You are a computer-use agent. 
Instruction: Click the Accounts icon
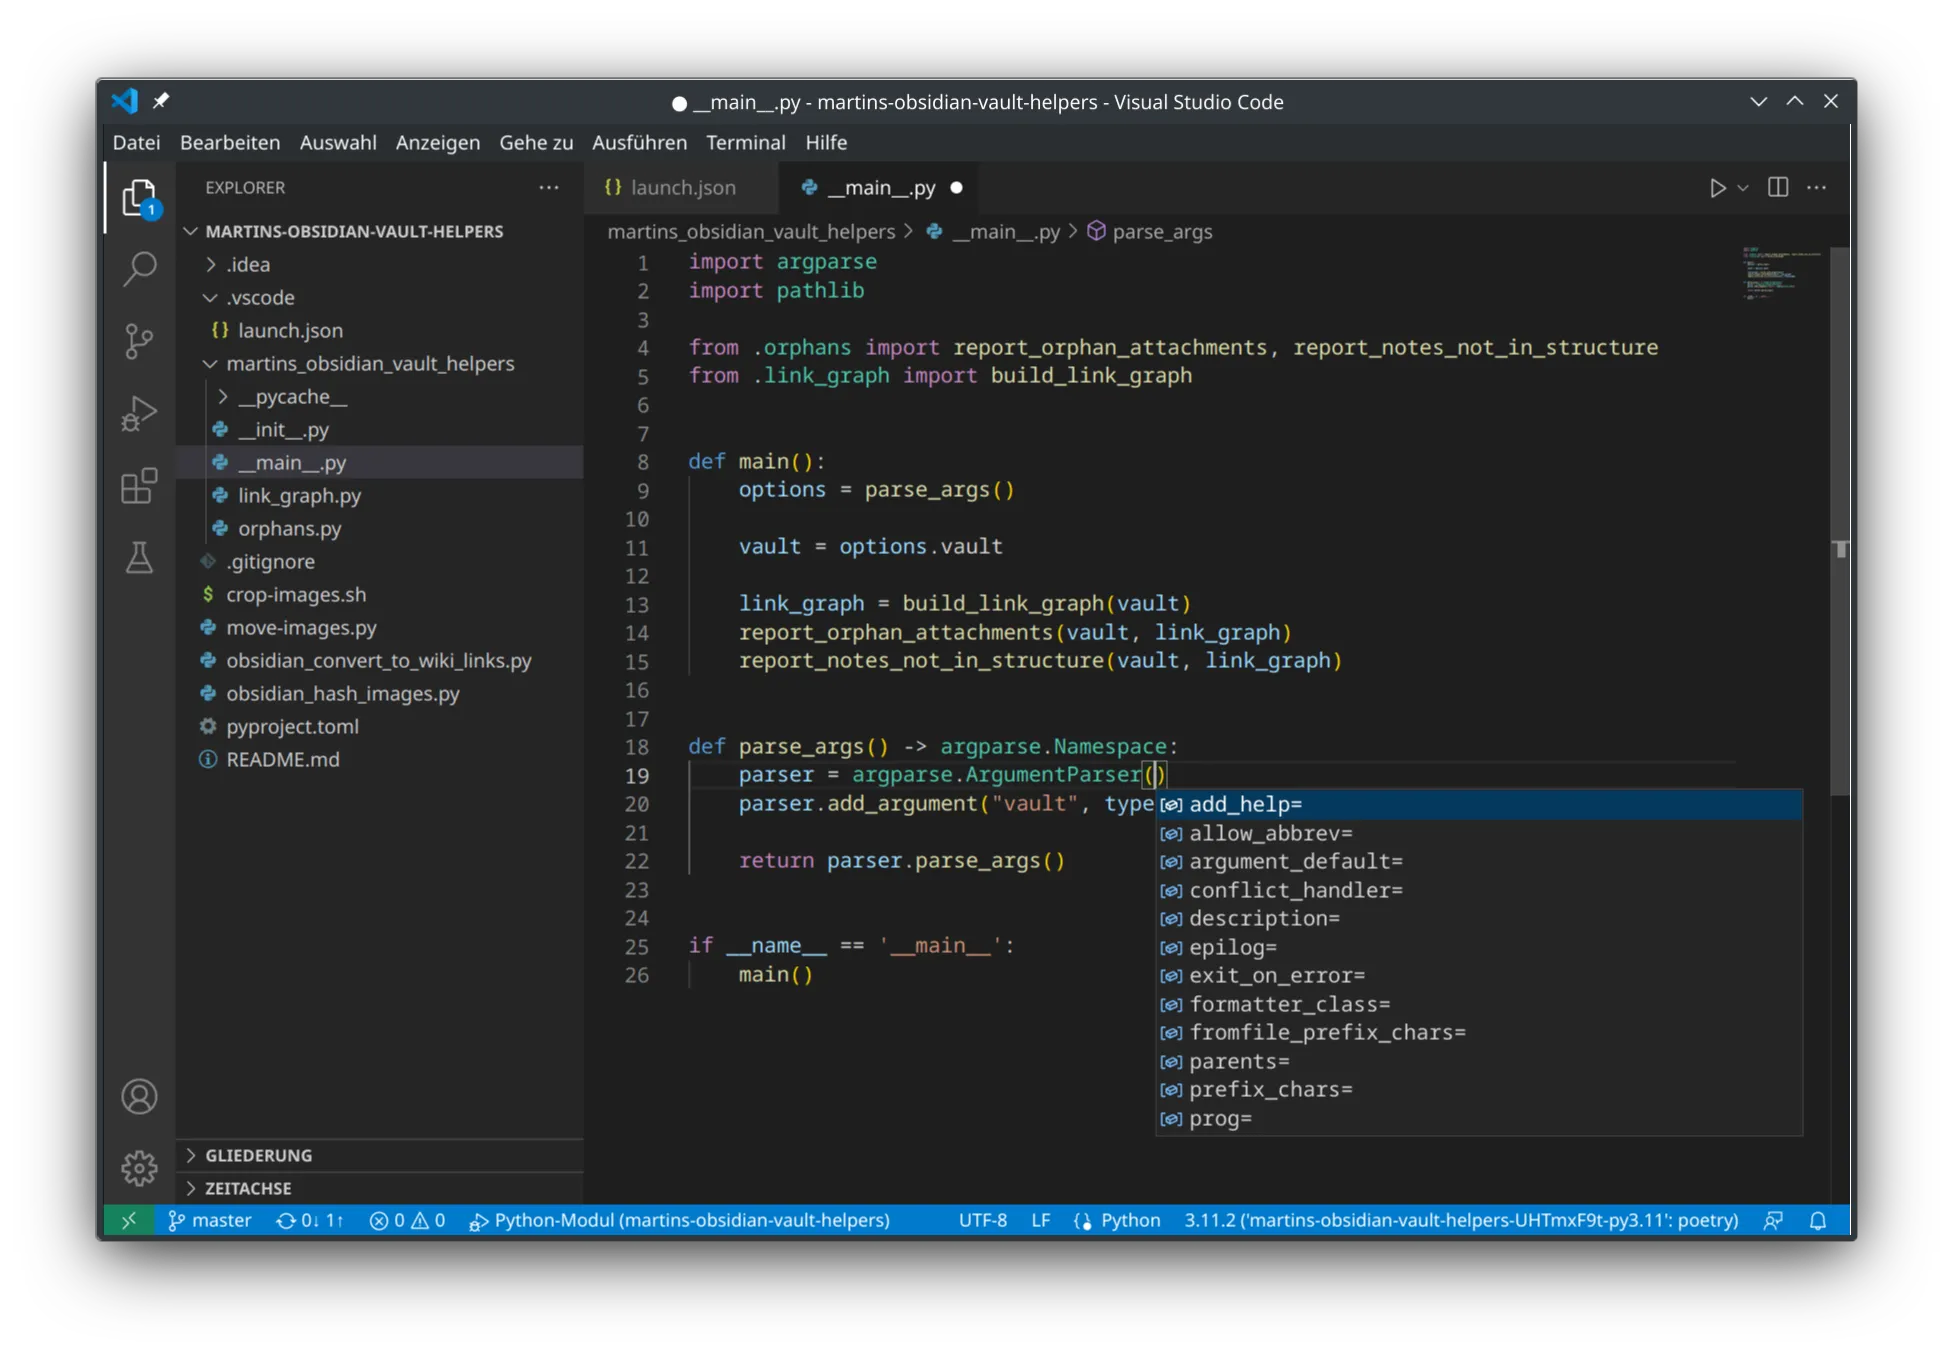[x=139, y=1097]
